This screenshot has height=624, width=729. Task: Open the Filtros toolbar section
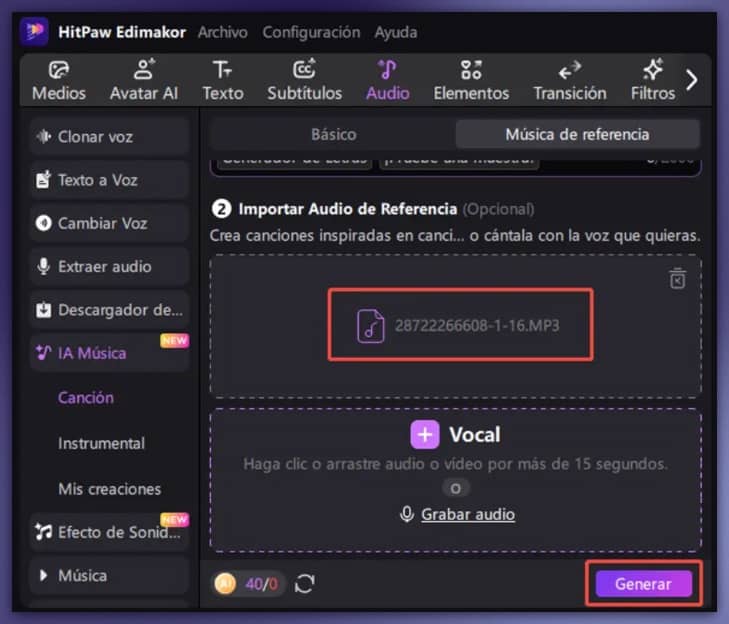653,81
